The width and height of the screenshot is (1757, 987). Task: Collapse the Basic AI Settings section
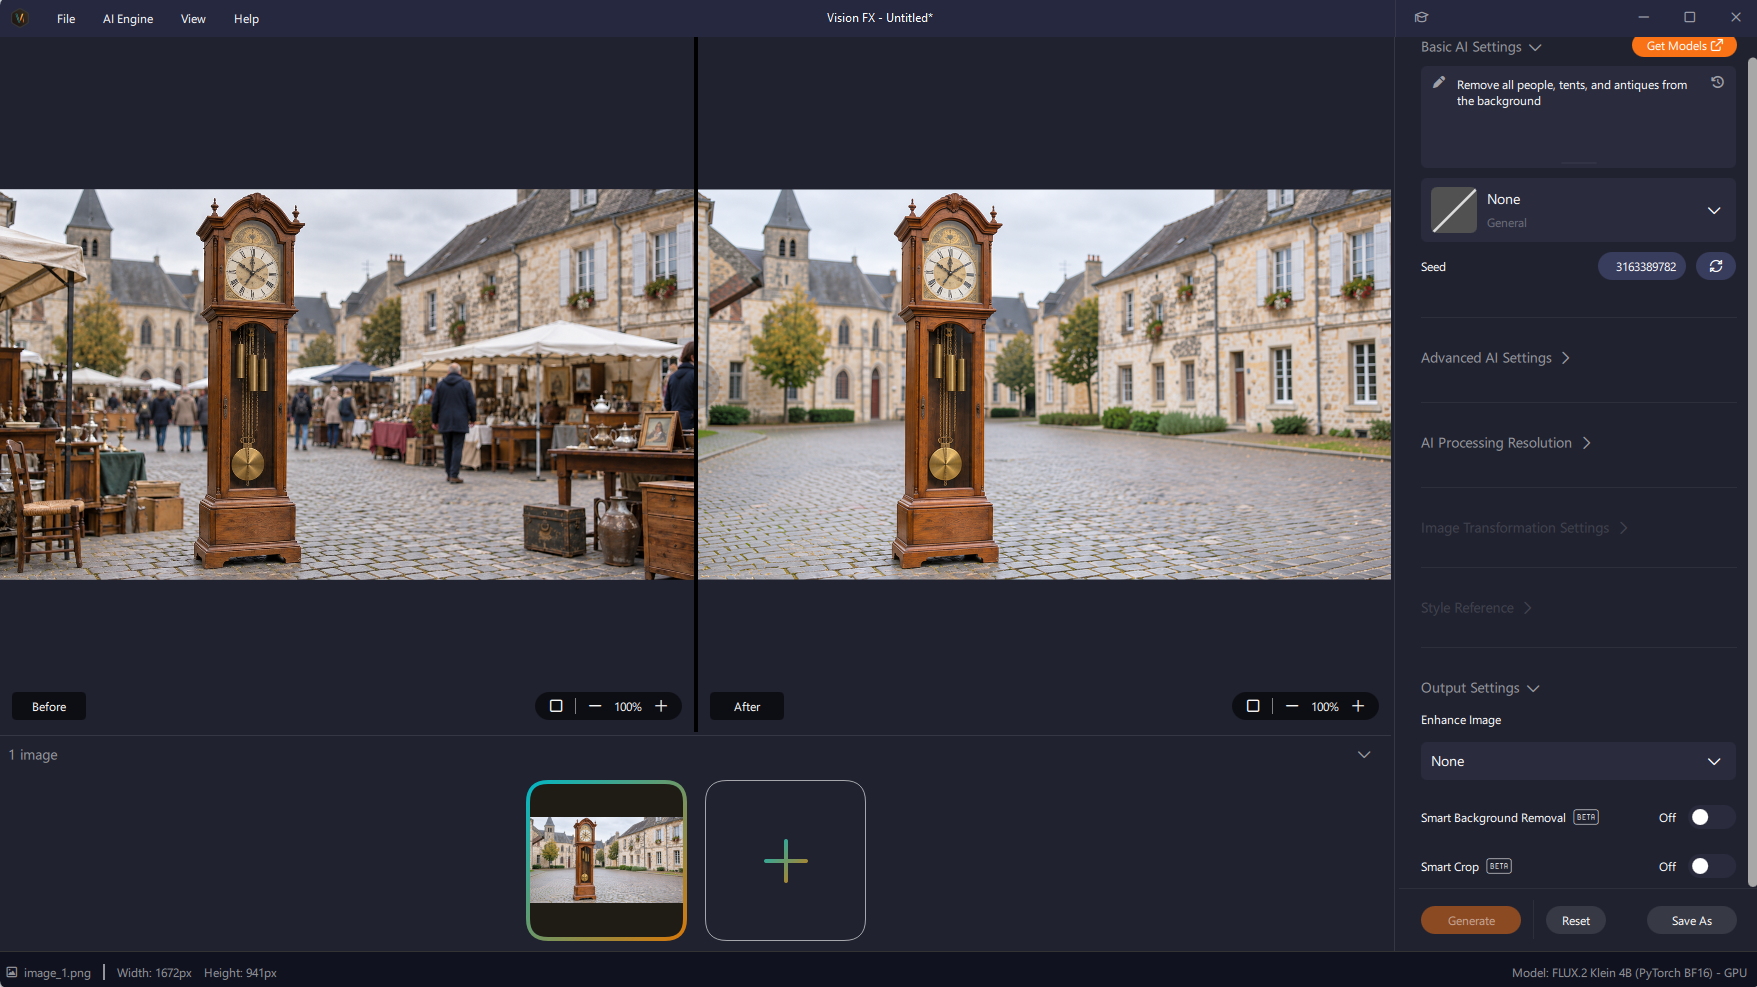click(1481, 47)
